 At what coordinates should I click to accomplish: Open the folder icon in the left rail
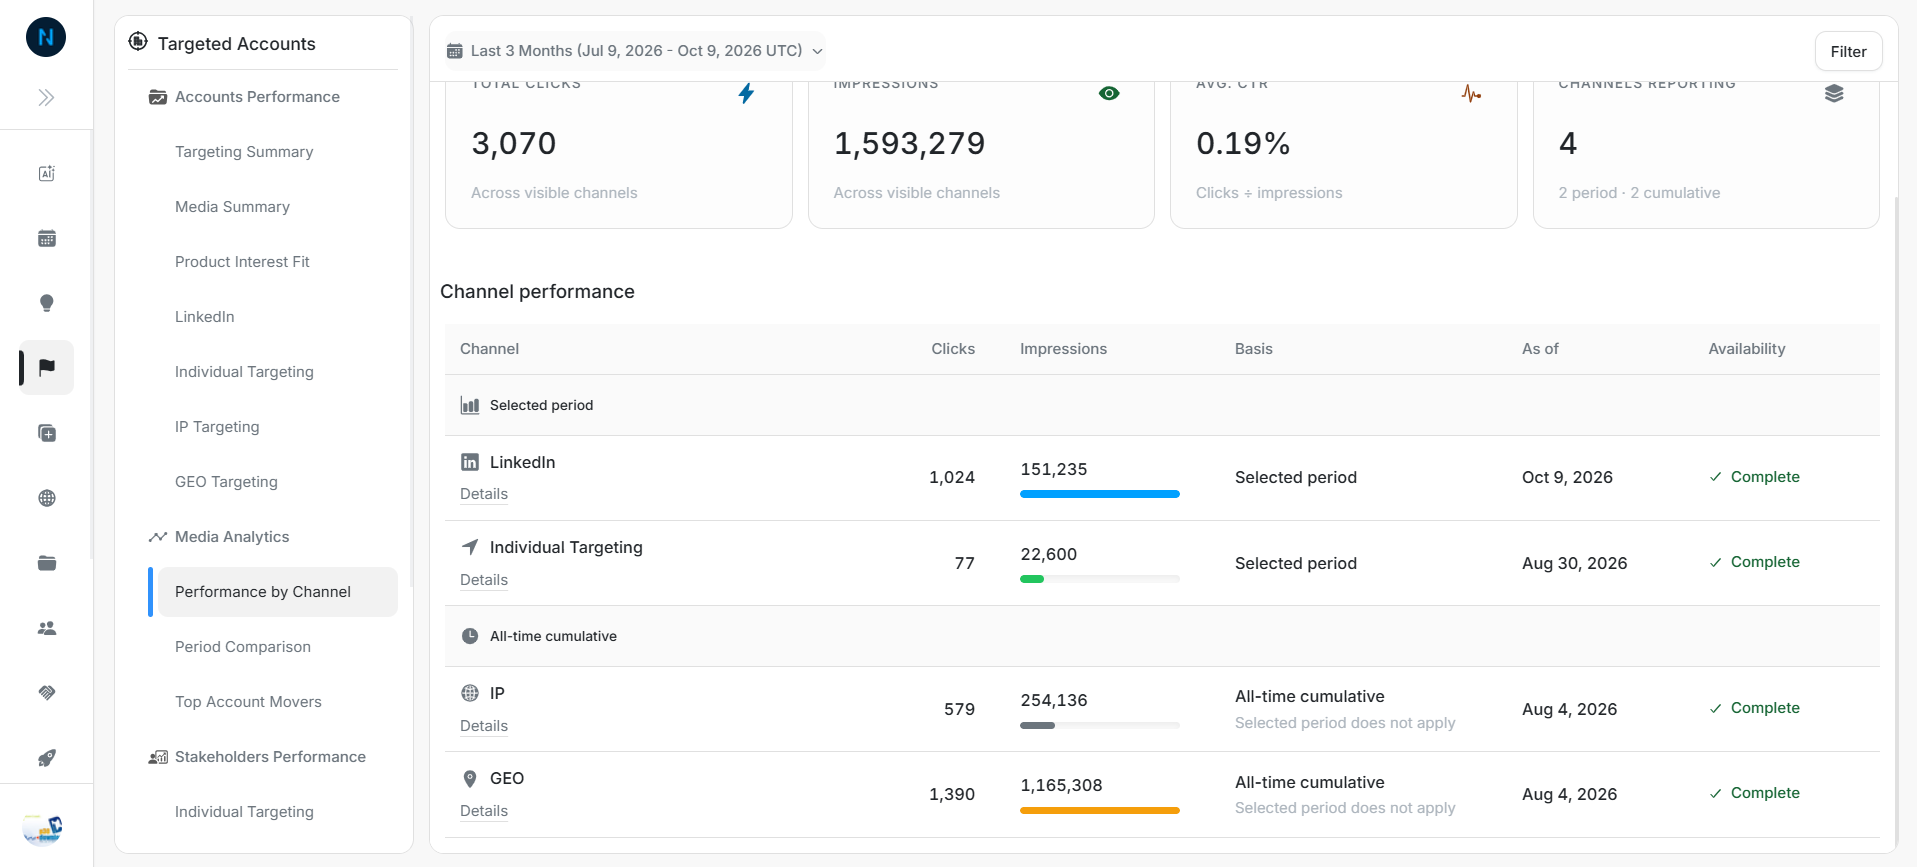coord(47,563)
